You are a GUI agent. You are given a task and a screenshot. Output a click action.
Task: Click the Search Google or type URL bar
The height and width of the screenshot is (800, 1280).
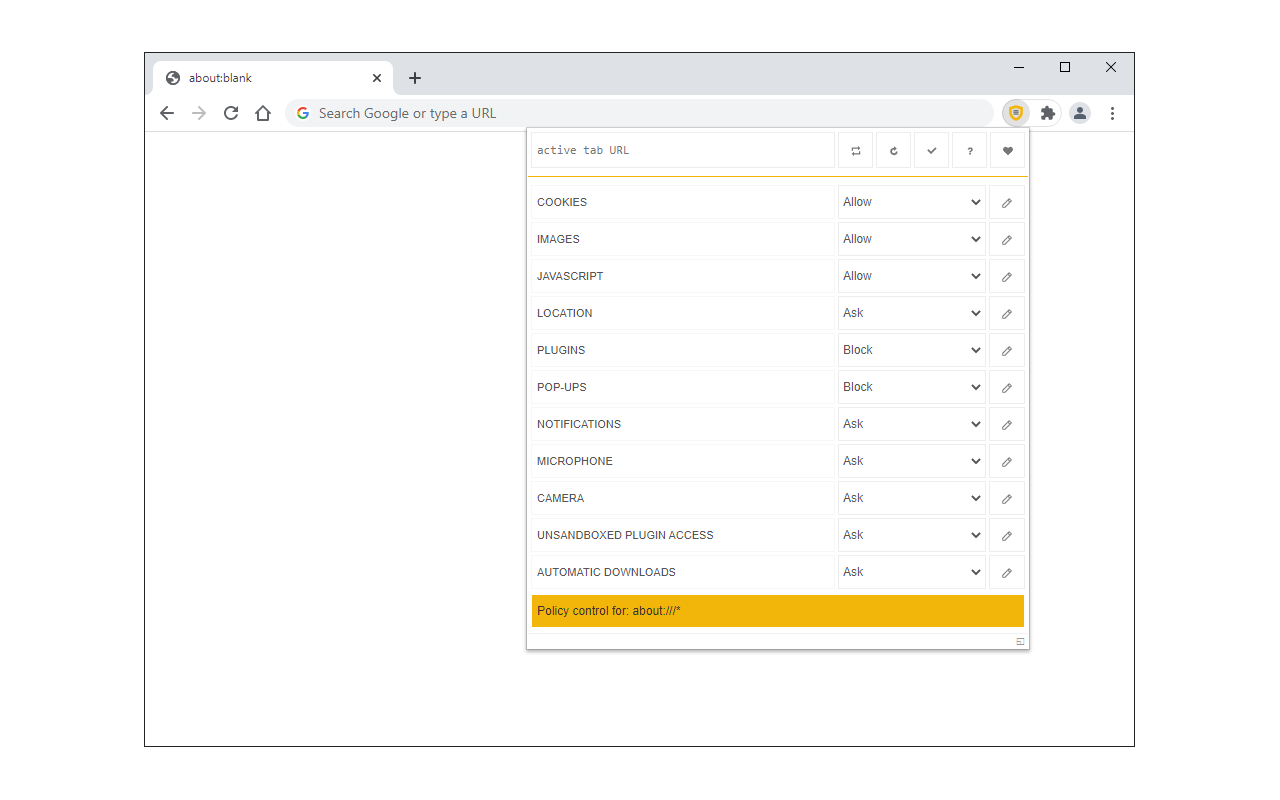[x=640, y=113]
